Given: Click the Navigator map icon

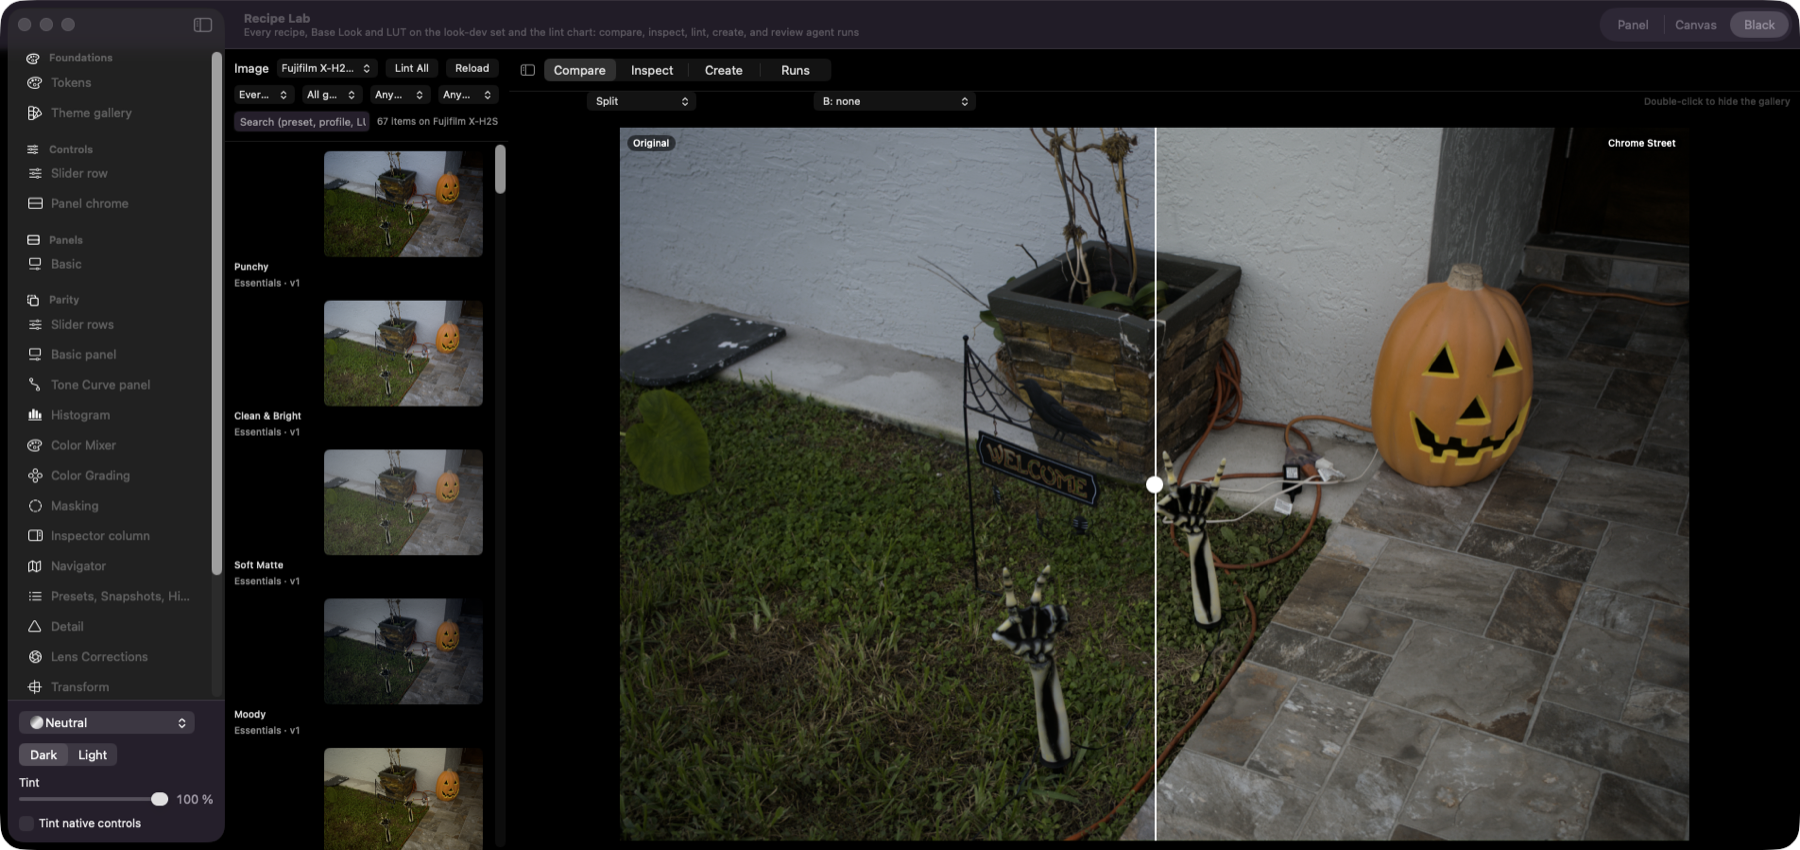Looking at the screenshot, I should click(x=35, y=566).
